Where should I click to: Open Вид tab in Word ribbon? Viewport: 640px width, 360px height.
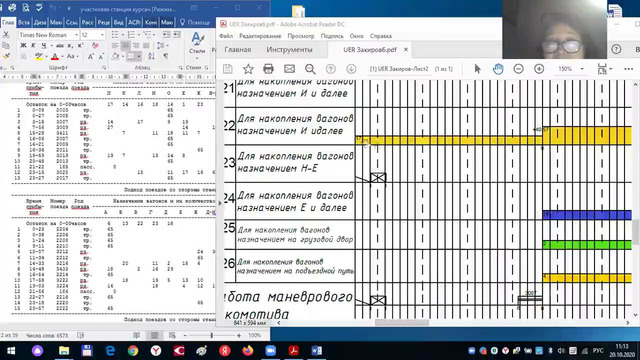[x=118, y=22]
